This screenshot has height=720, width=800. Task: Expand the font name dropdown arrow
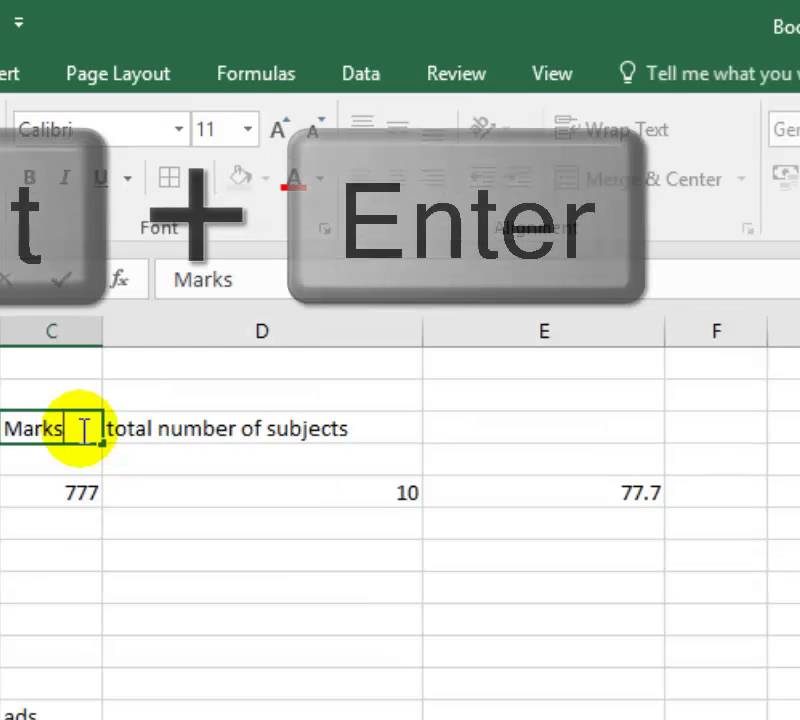[x=179, y=129]
